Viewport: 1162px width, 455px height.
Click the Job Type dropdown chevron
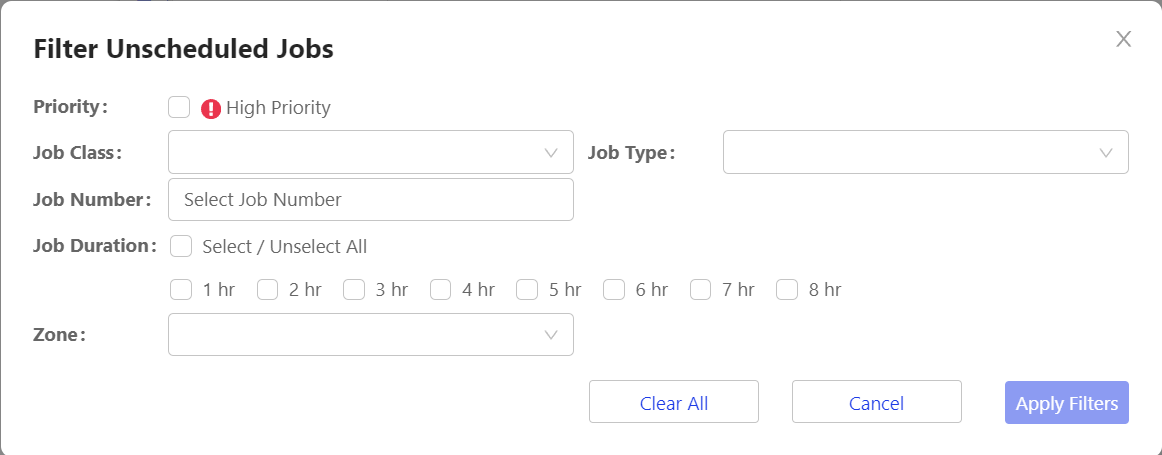coord(1106,153)
